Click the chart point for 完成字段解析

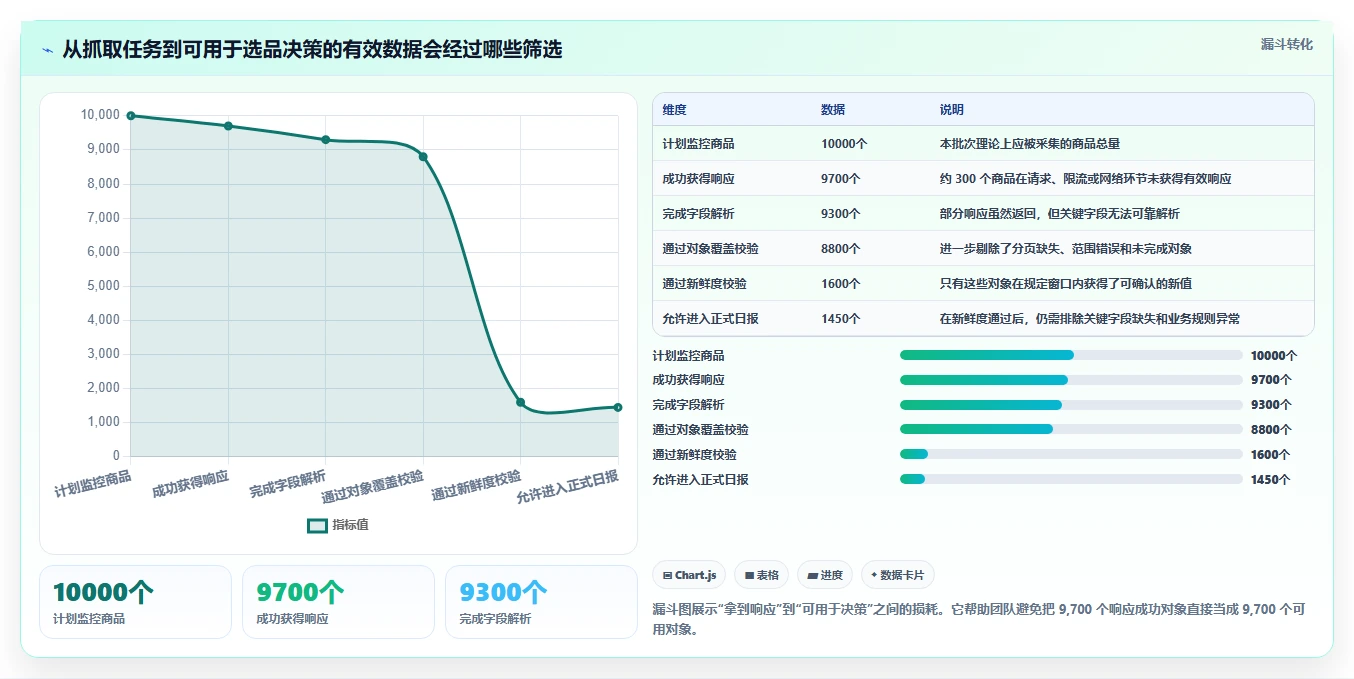coord(326,140)
